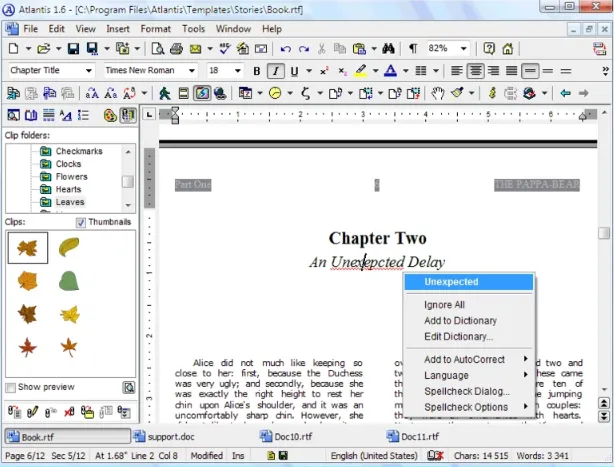Select the green leaf clip thumbnail
Viewport: 614px width, 467px height.
tap(69, 281)
